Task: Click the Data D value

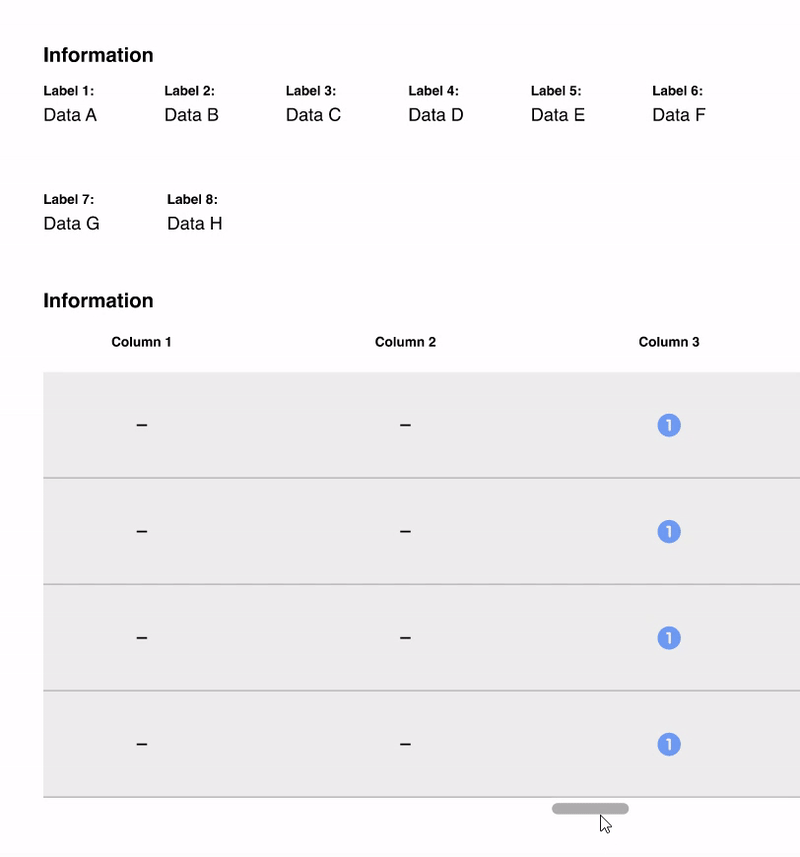Action: tap(436, 115)
